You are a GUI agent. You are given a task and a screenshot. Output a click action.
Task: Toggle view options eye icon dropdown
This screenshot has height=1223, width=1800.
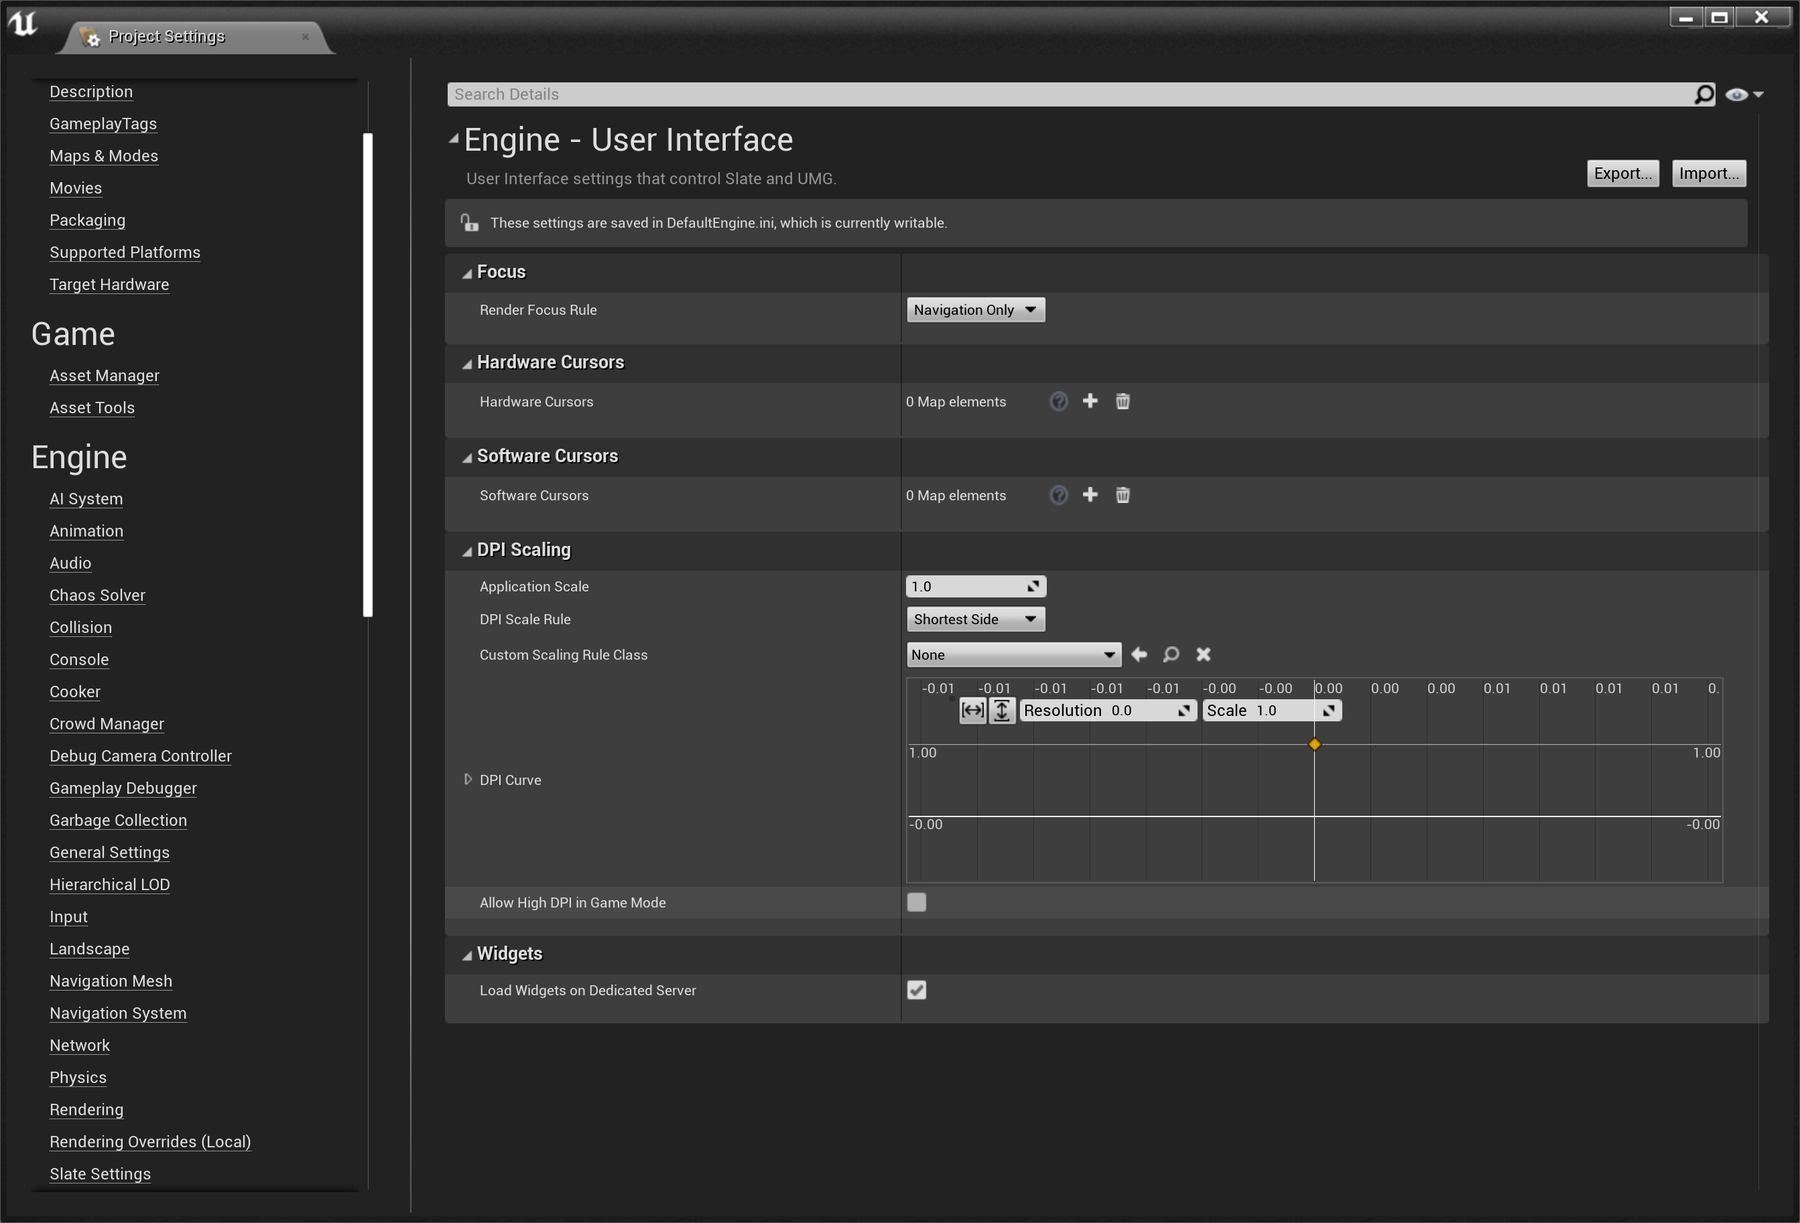tap(1744, 95)
